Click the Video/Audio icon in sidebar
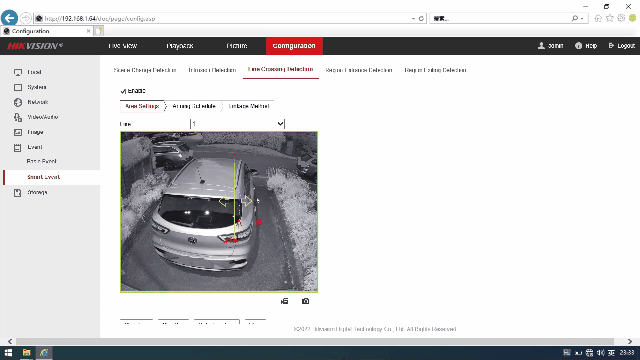The height and width of the screenshot is (360, 640). tap(18, 118)
